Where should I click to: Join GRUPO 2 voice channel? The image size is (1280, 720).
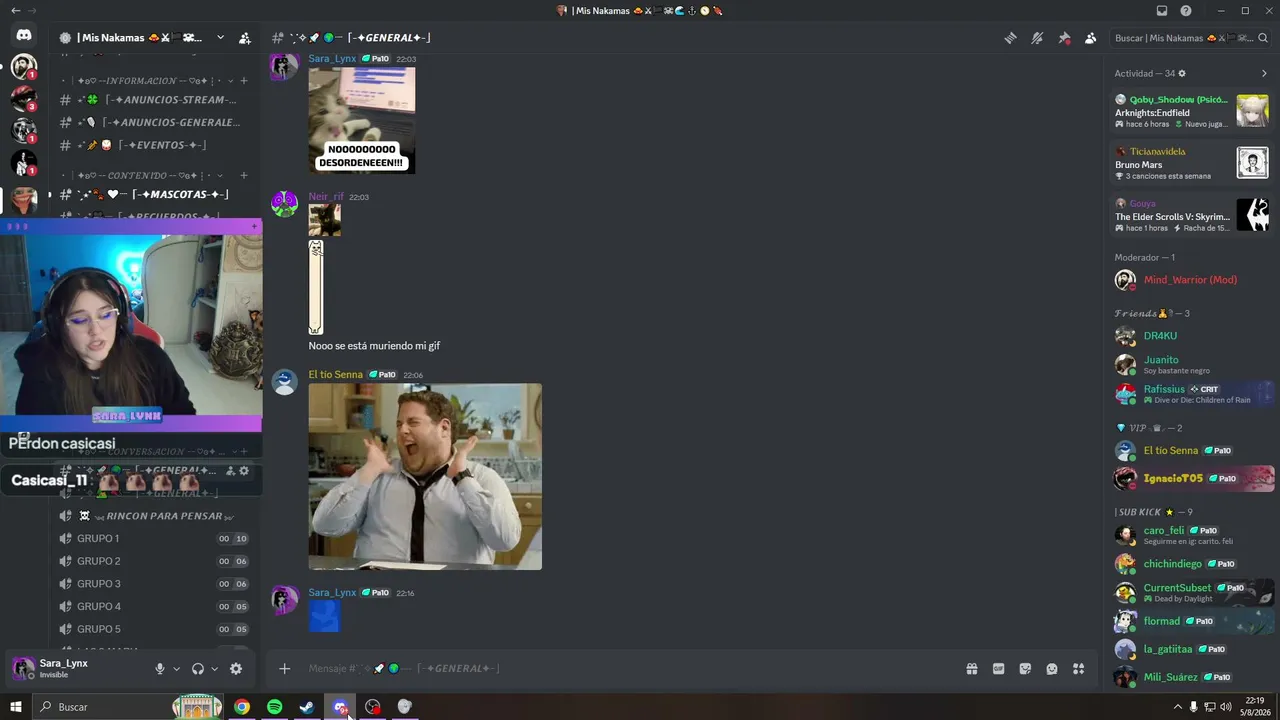[155, 561]
